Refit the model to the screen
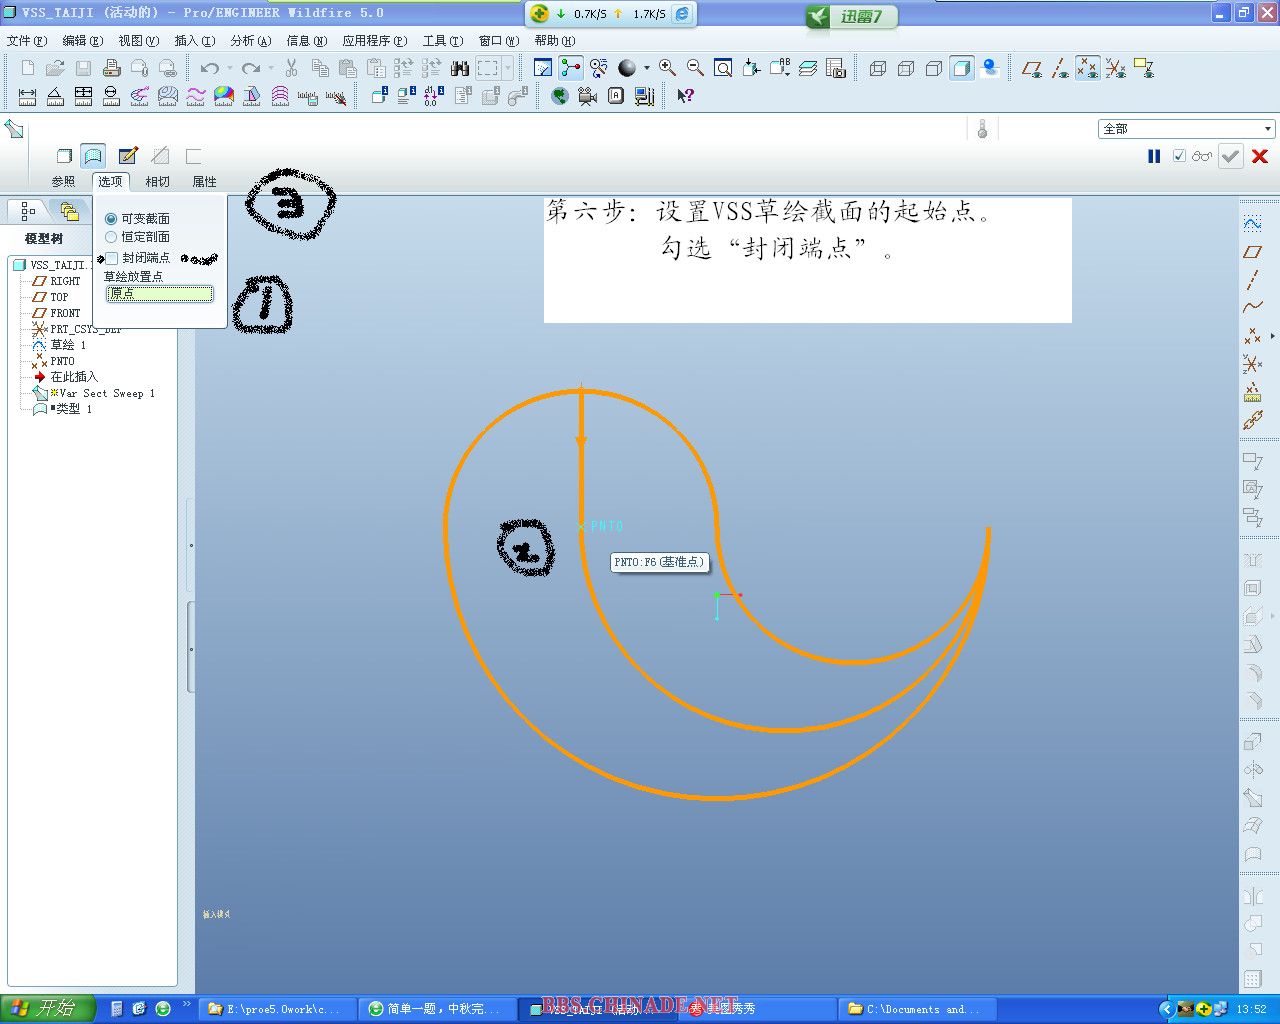 [x=723, y=68]
